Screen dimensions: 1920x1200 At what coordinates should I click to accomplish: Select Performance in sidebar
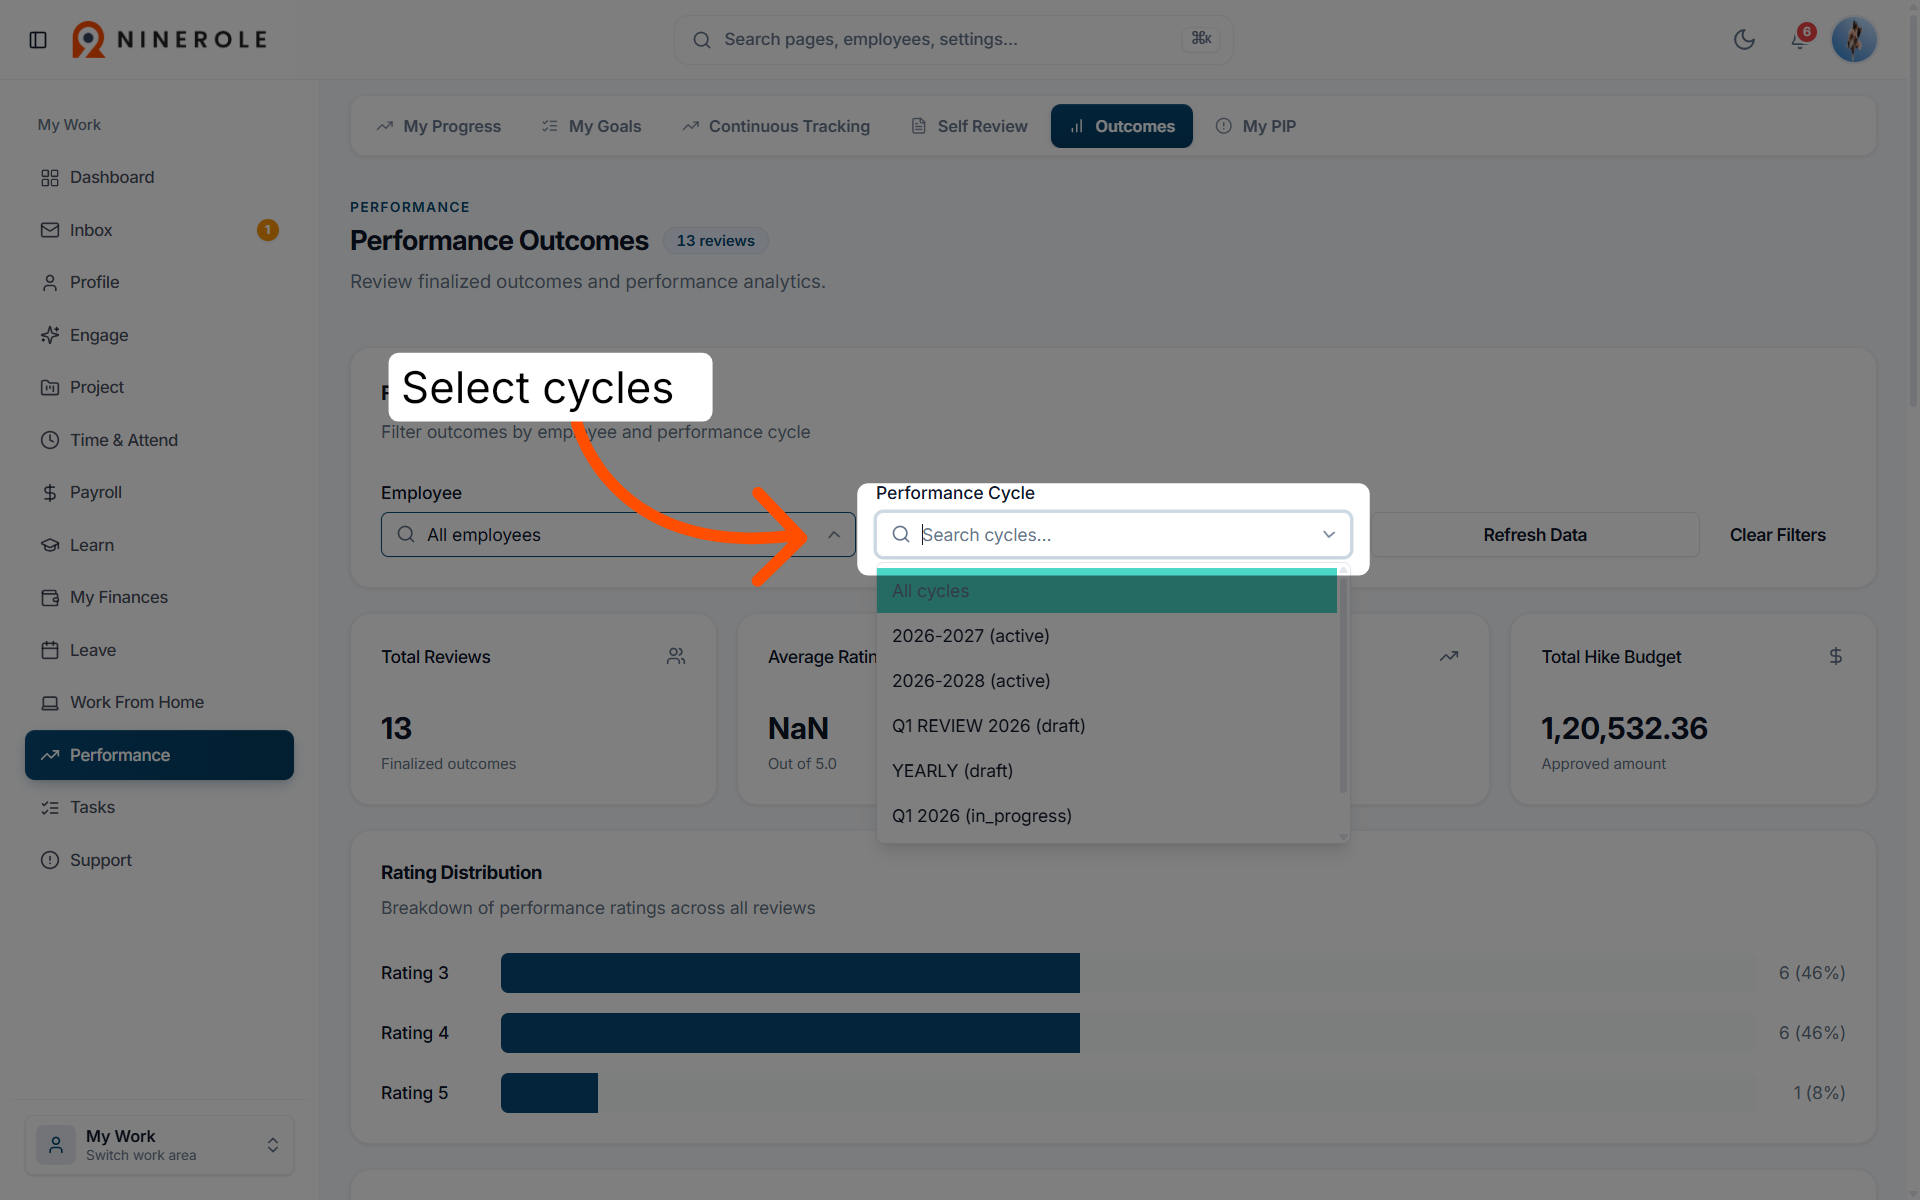(159, 755)
